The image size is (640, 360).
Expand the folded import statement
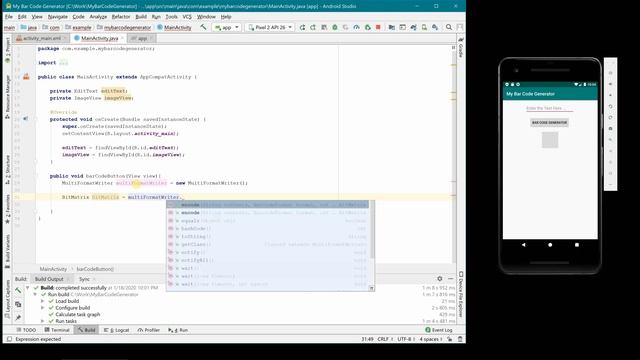coord(63,62)
